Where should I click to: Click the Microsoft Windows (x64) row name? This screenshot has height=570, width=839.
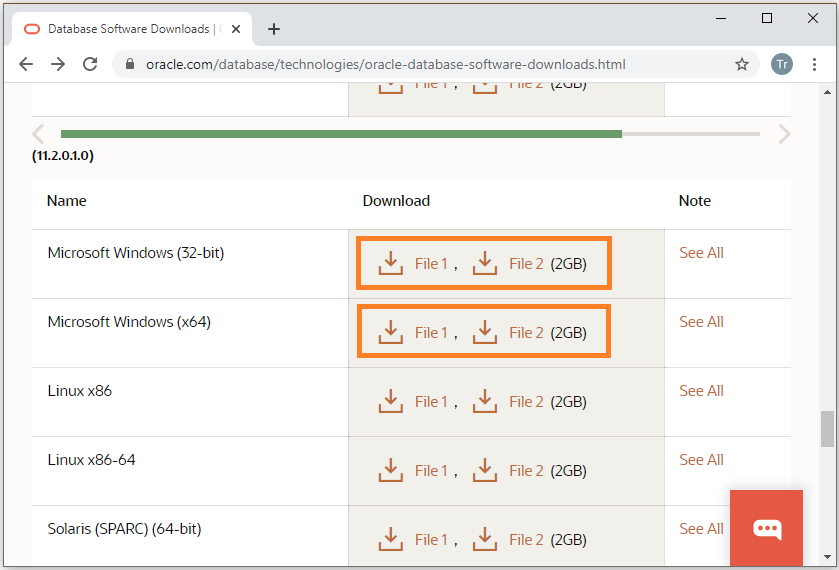[129, 322]
